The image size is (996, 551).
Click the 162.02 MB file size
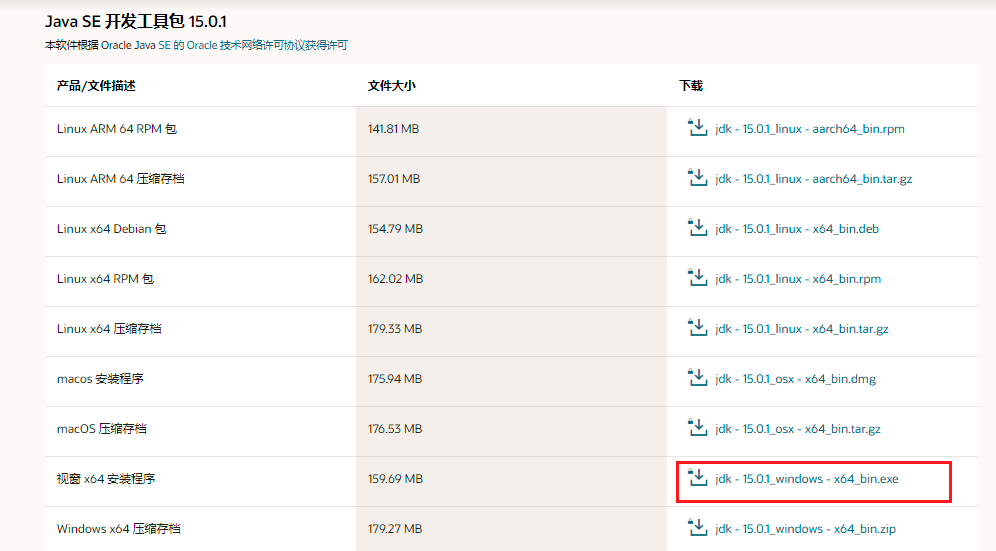(x=395, y=279)
